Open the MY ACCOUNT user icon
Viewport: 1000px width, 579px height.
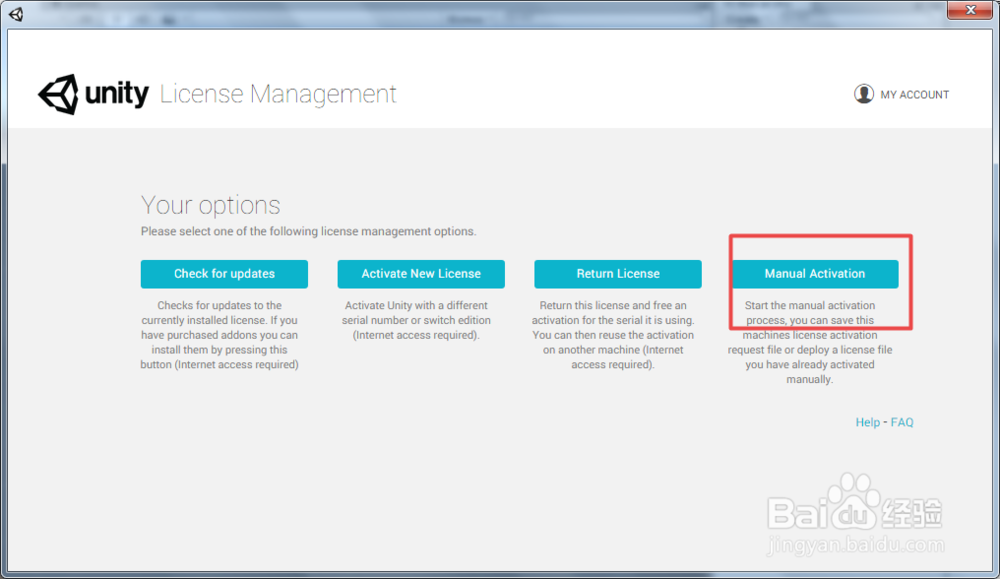click(x=864, y=94)
